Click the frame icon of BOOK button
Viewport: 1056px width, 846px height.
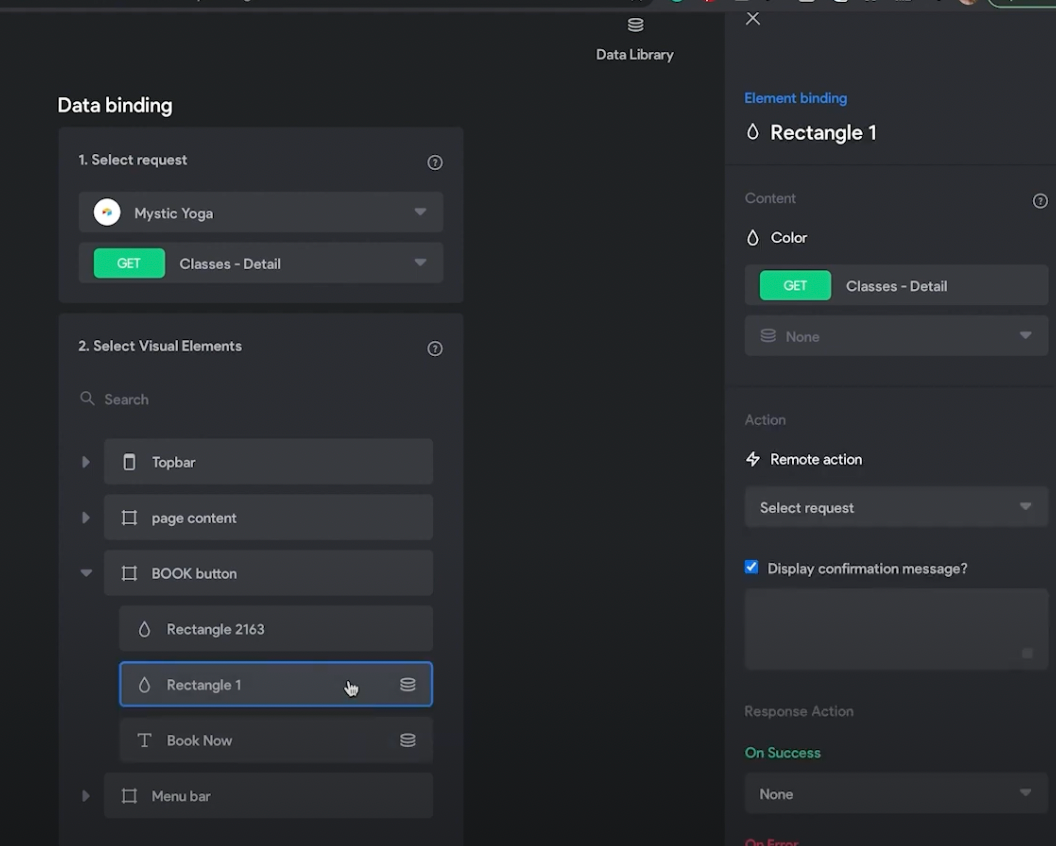point(129,573)
